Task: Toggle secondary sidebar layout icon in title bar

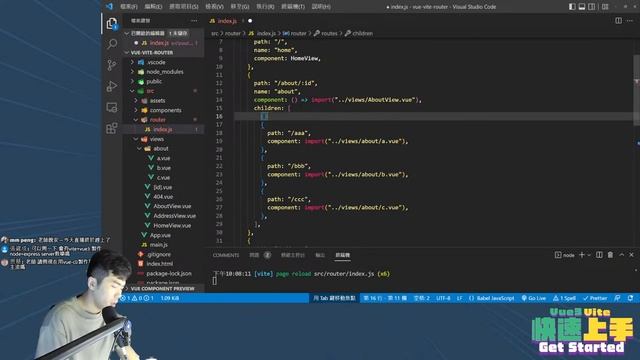Action: 591,7
